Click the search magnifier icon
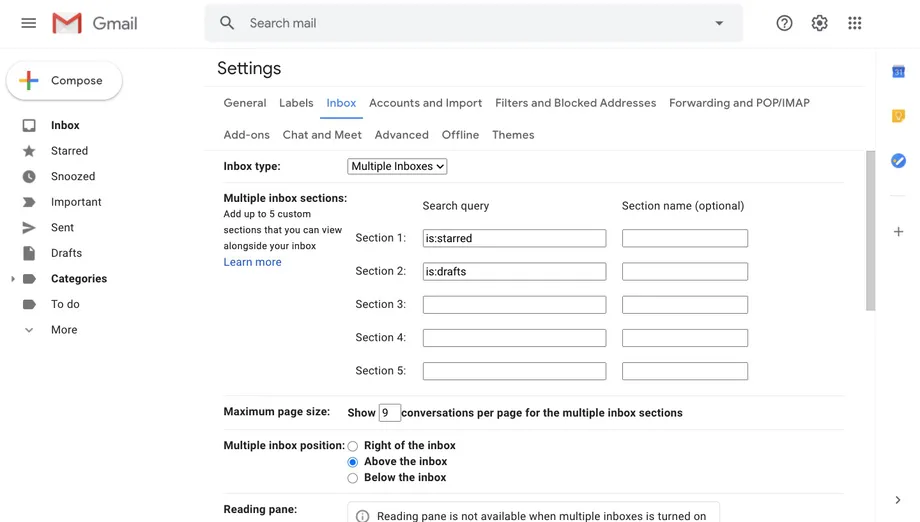This screenshot has height=522, width=920. tap(227, 23)
